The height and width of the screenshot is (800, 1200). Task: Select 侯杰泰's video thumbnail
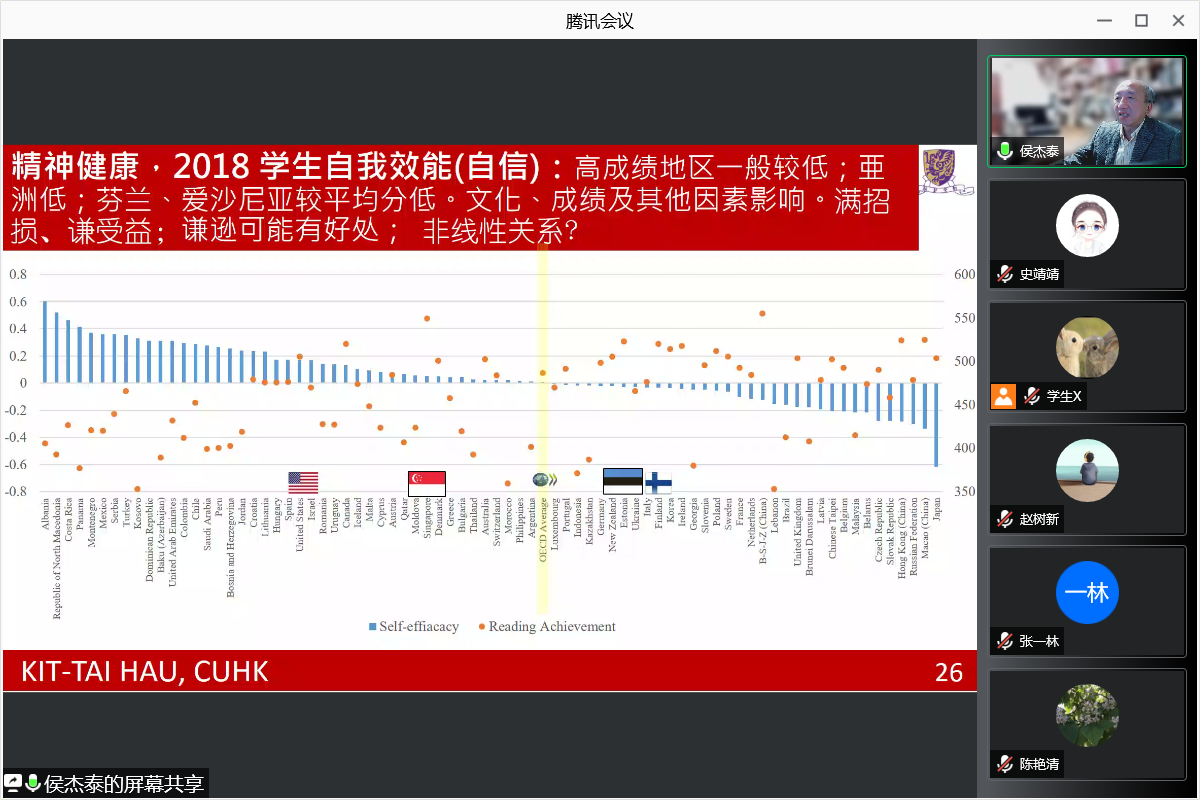pos(1087,110)
